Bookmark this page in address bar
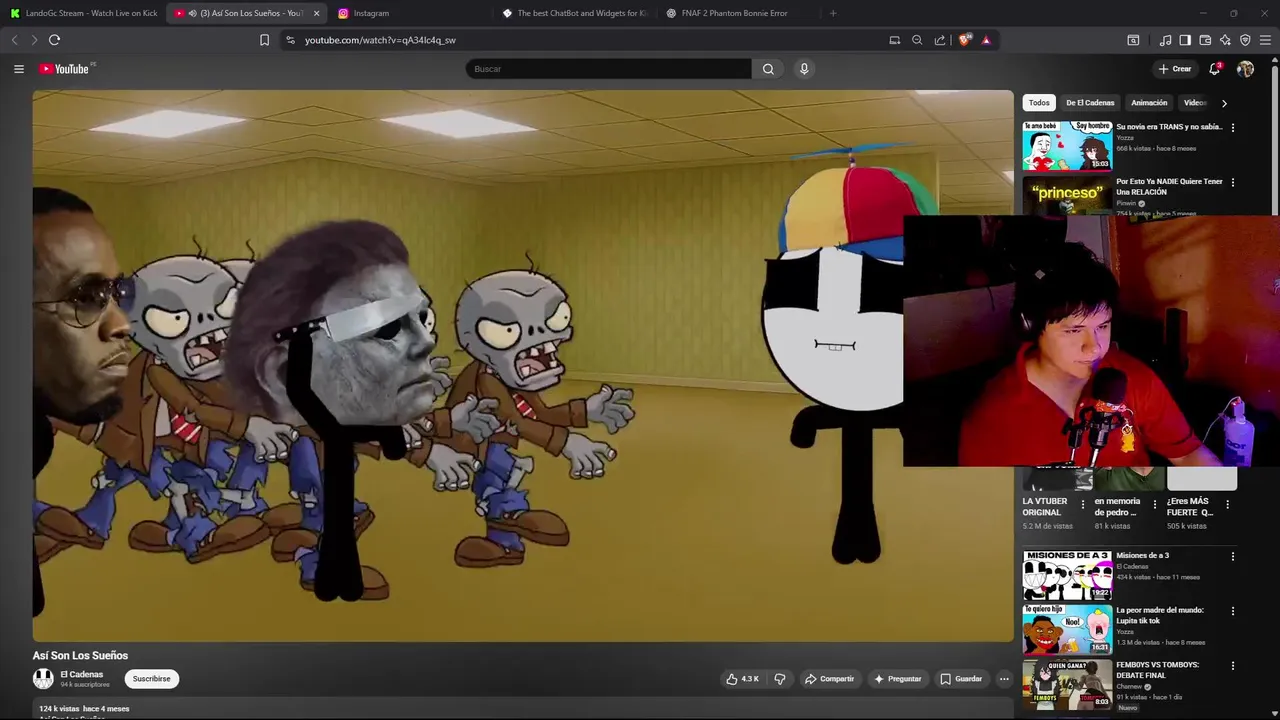The width and height of the screenshot is (1280, 720). pos(264,40)
